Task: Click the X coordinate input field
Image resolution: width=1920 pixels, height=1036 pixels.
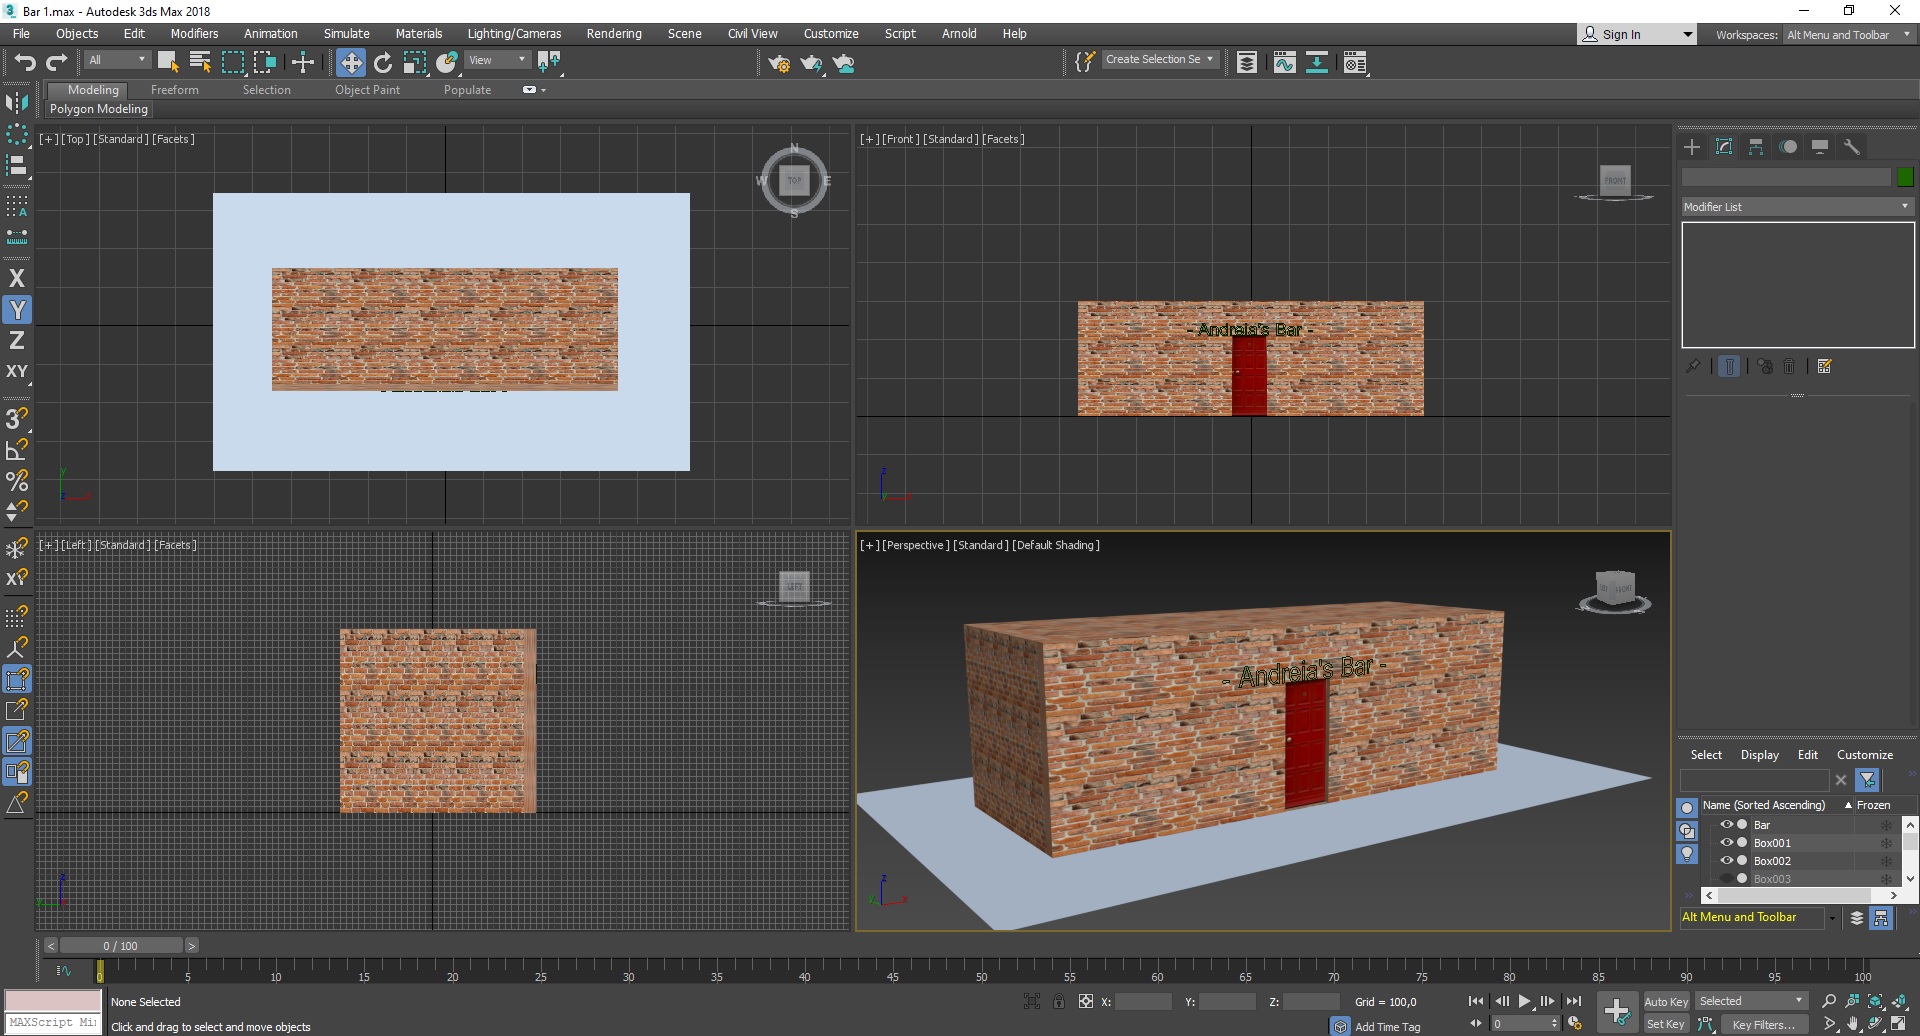Action: pyautogui.click(x=1143, y=1001)
